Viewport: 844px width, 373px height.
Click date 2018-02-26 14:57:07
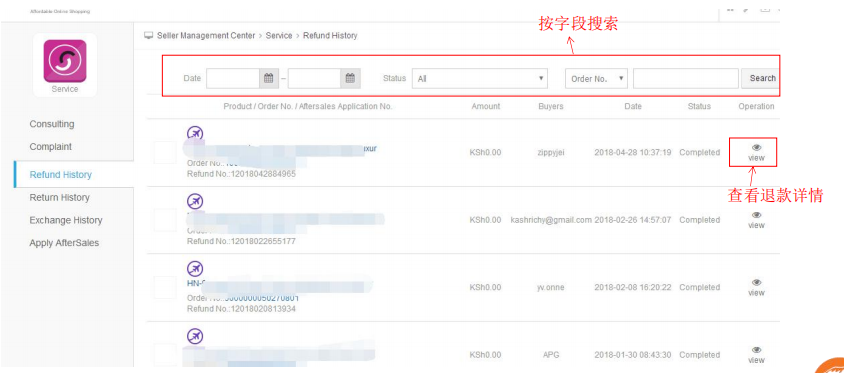point(633,220)
